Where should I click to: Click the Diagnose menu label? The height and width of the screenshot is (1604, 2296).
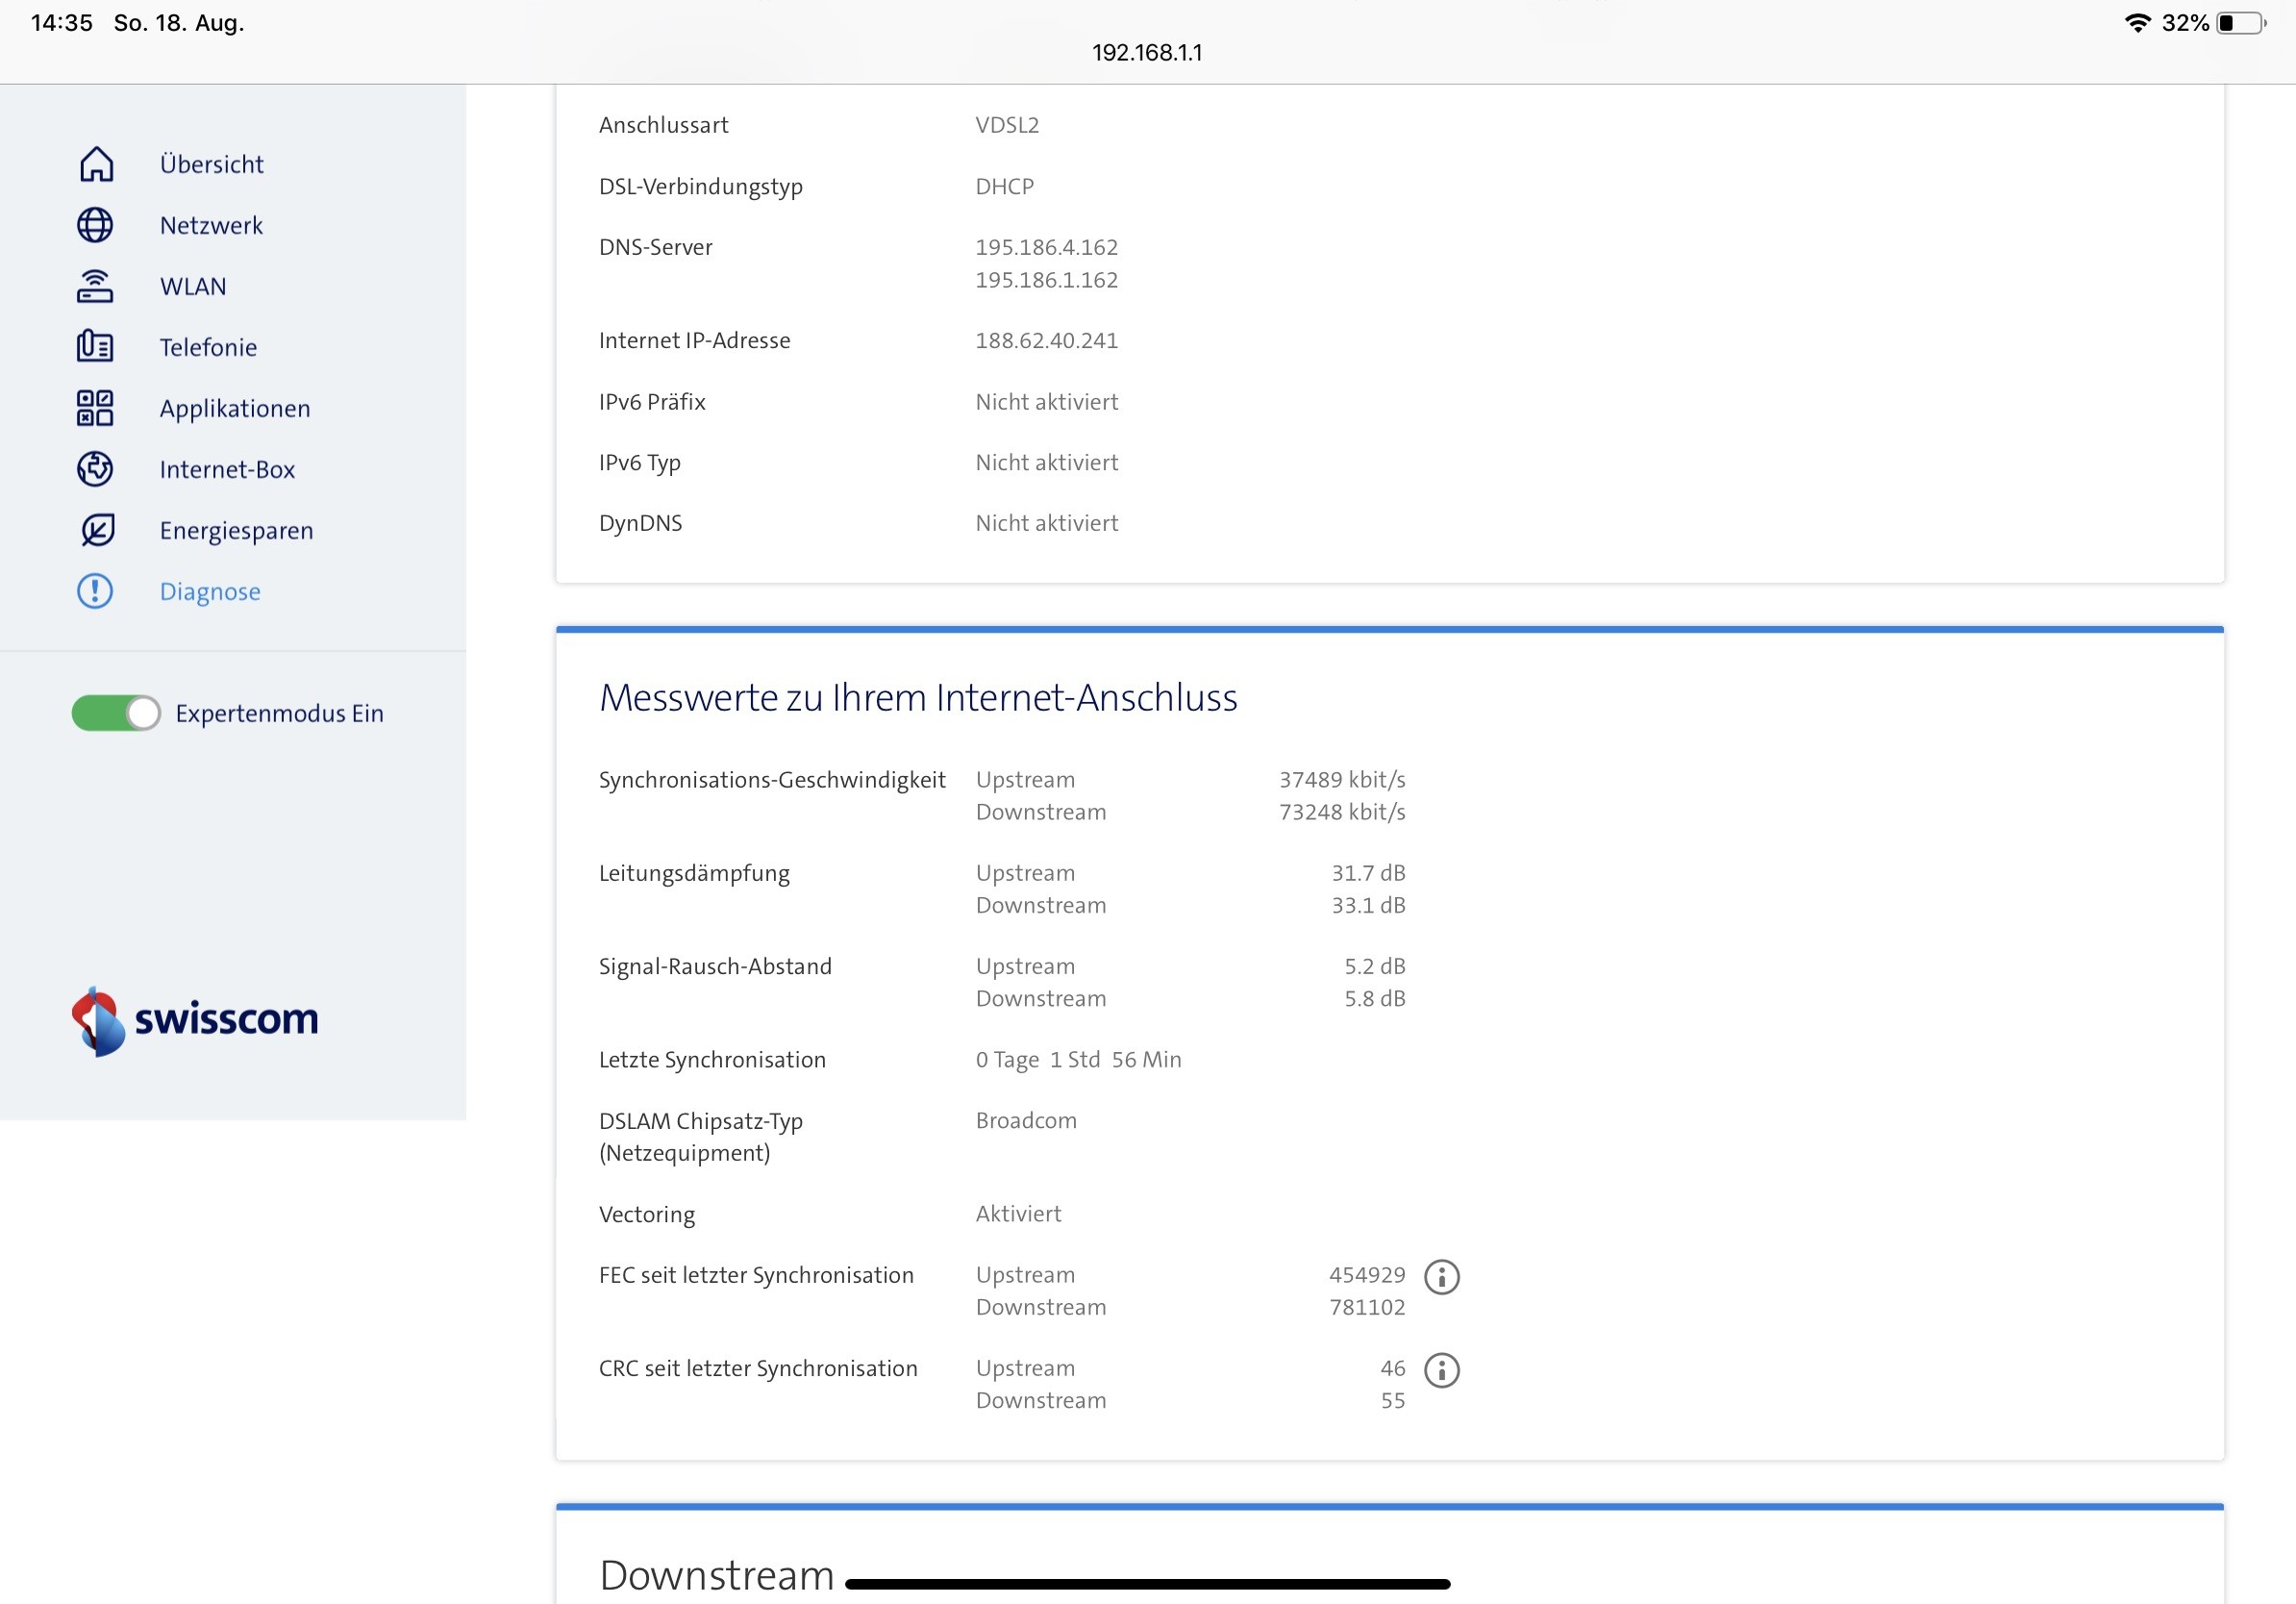(210, 591)
